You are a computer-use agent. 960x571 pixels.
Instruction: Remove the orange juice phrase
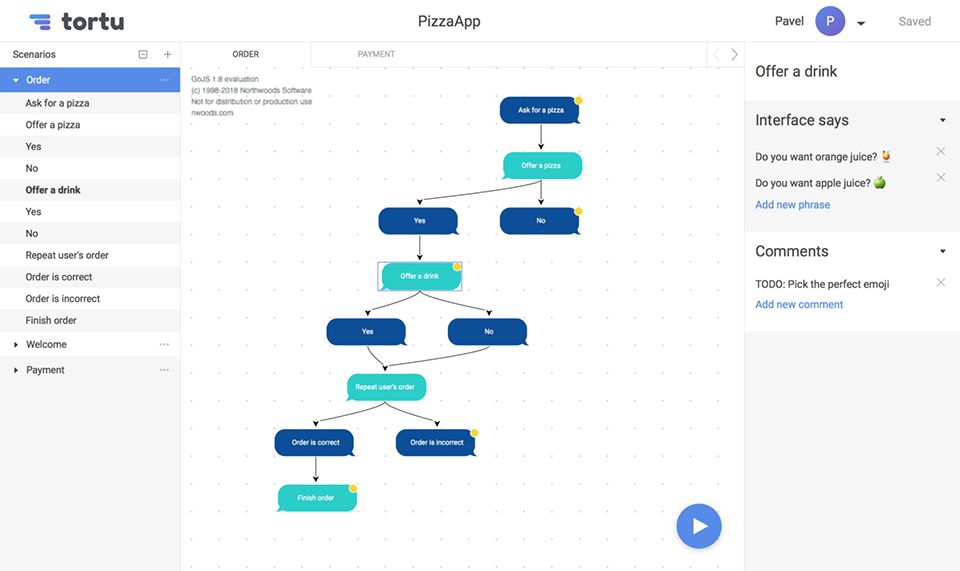tap(940, 151)
